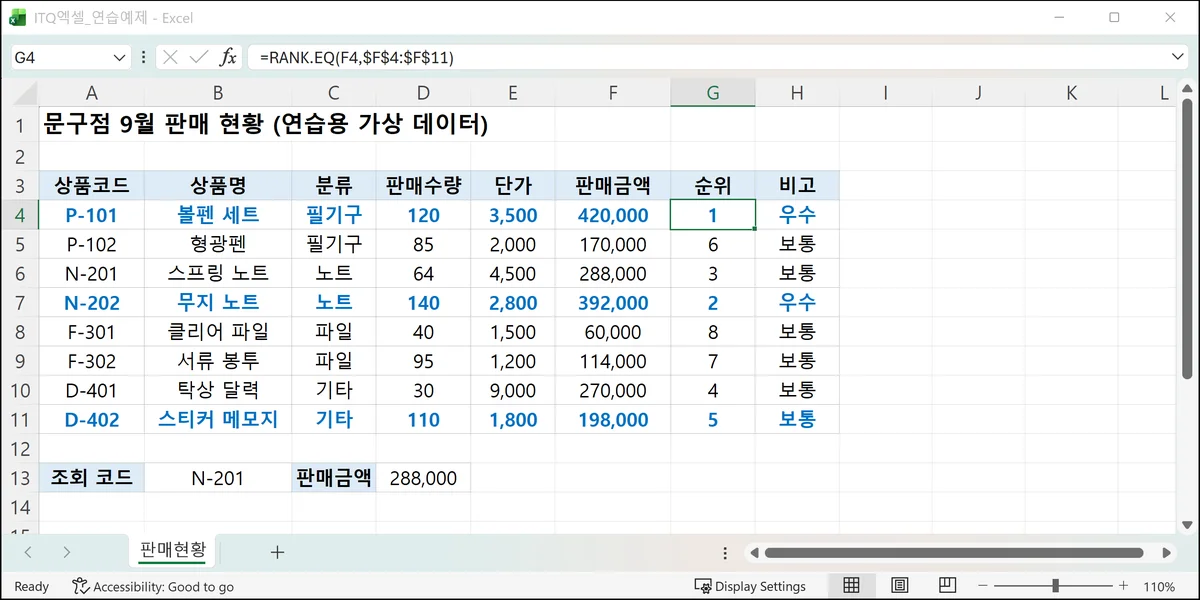Click the next sheet navigation arrow

66,552
